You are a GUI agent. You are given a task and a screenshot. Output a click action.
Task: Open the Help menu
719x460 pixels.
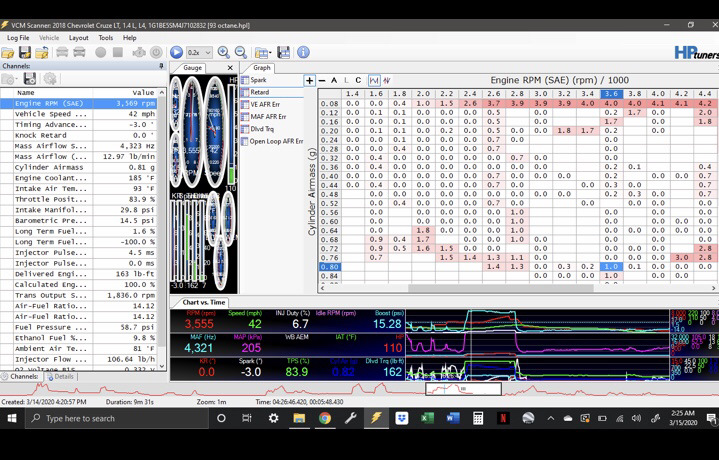(x=129, y=38)
